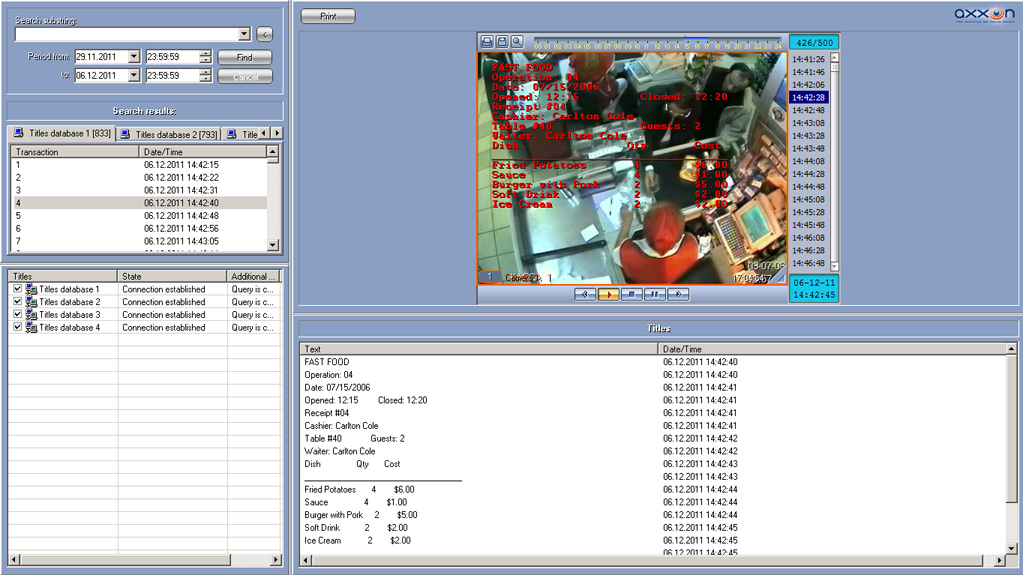Click the print frame icon above video
This screenshot has width=1023, height=575.
click(x=487, y=41)
